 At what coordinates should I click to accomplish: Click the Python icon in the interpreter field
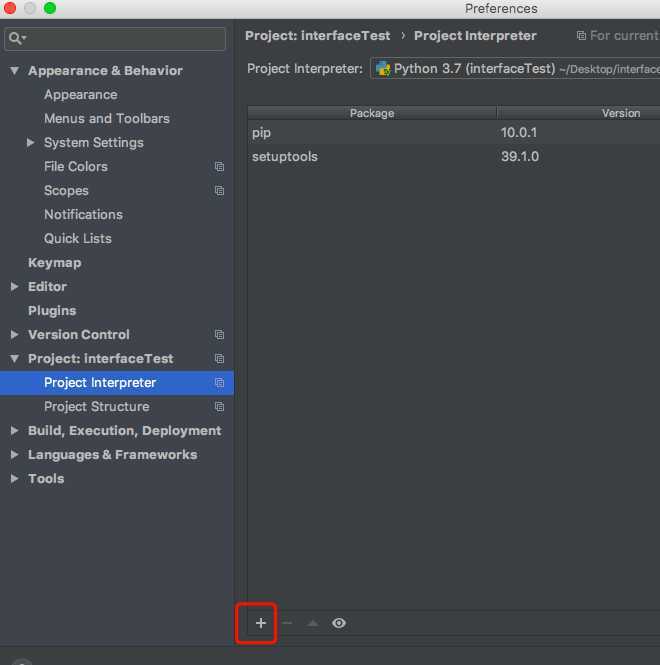pyautogui.click(x=383, y=68)
